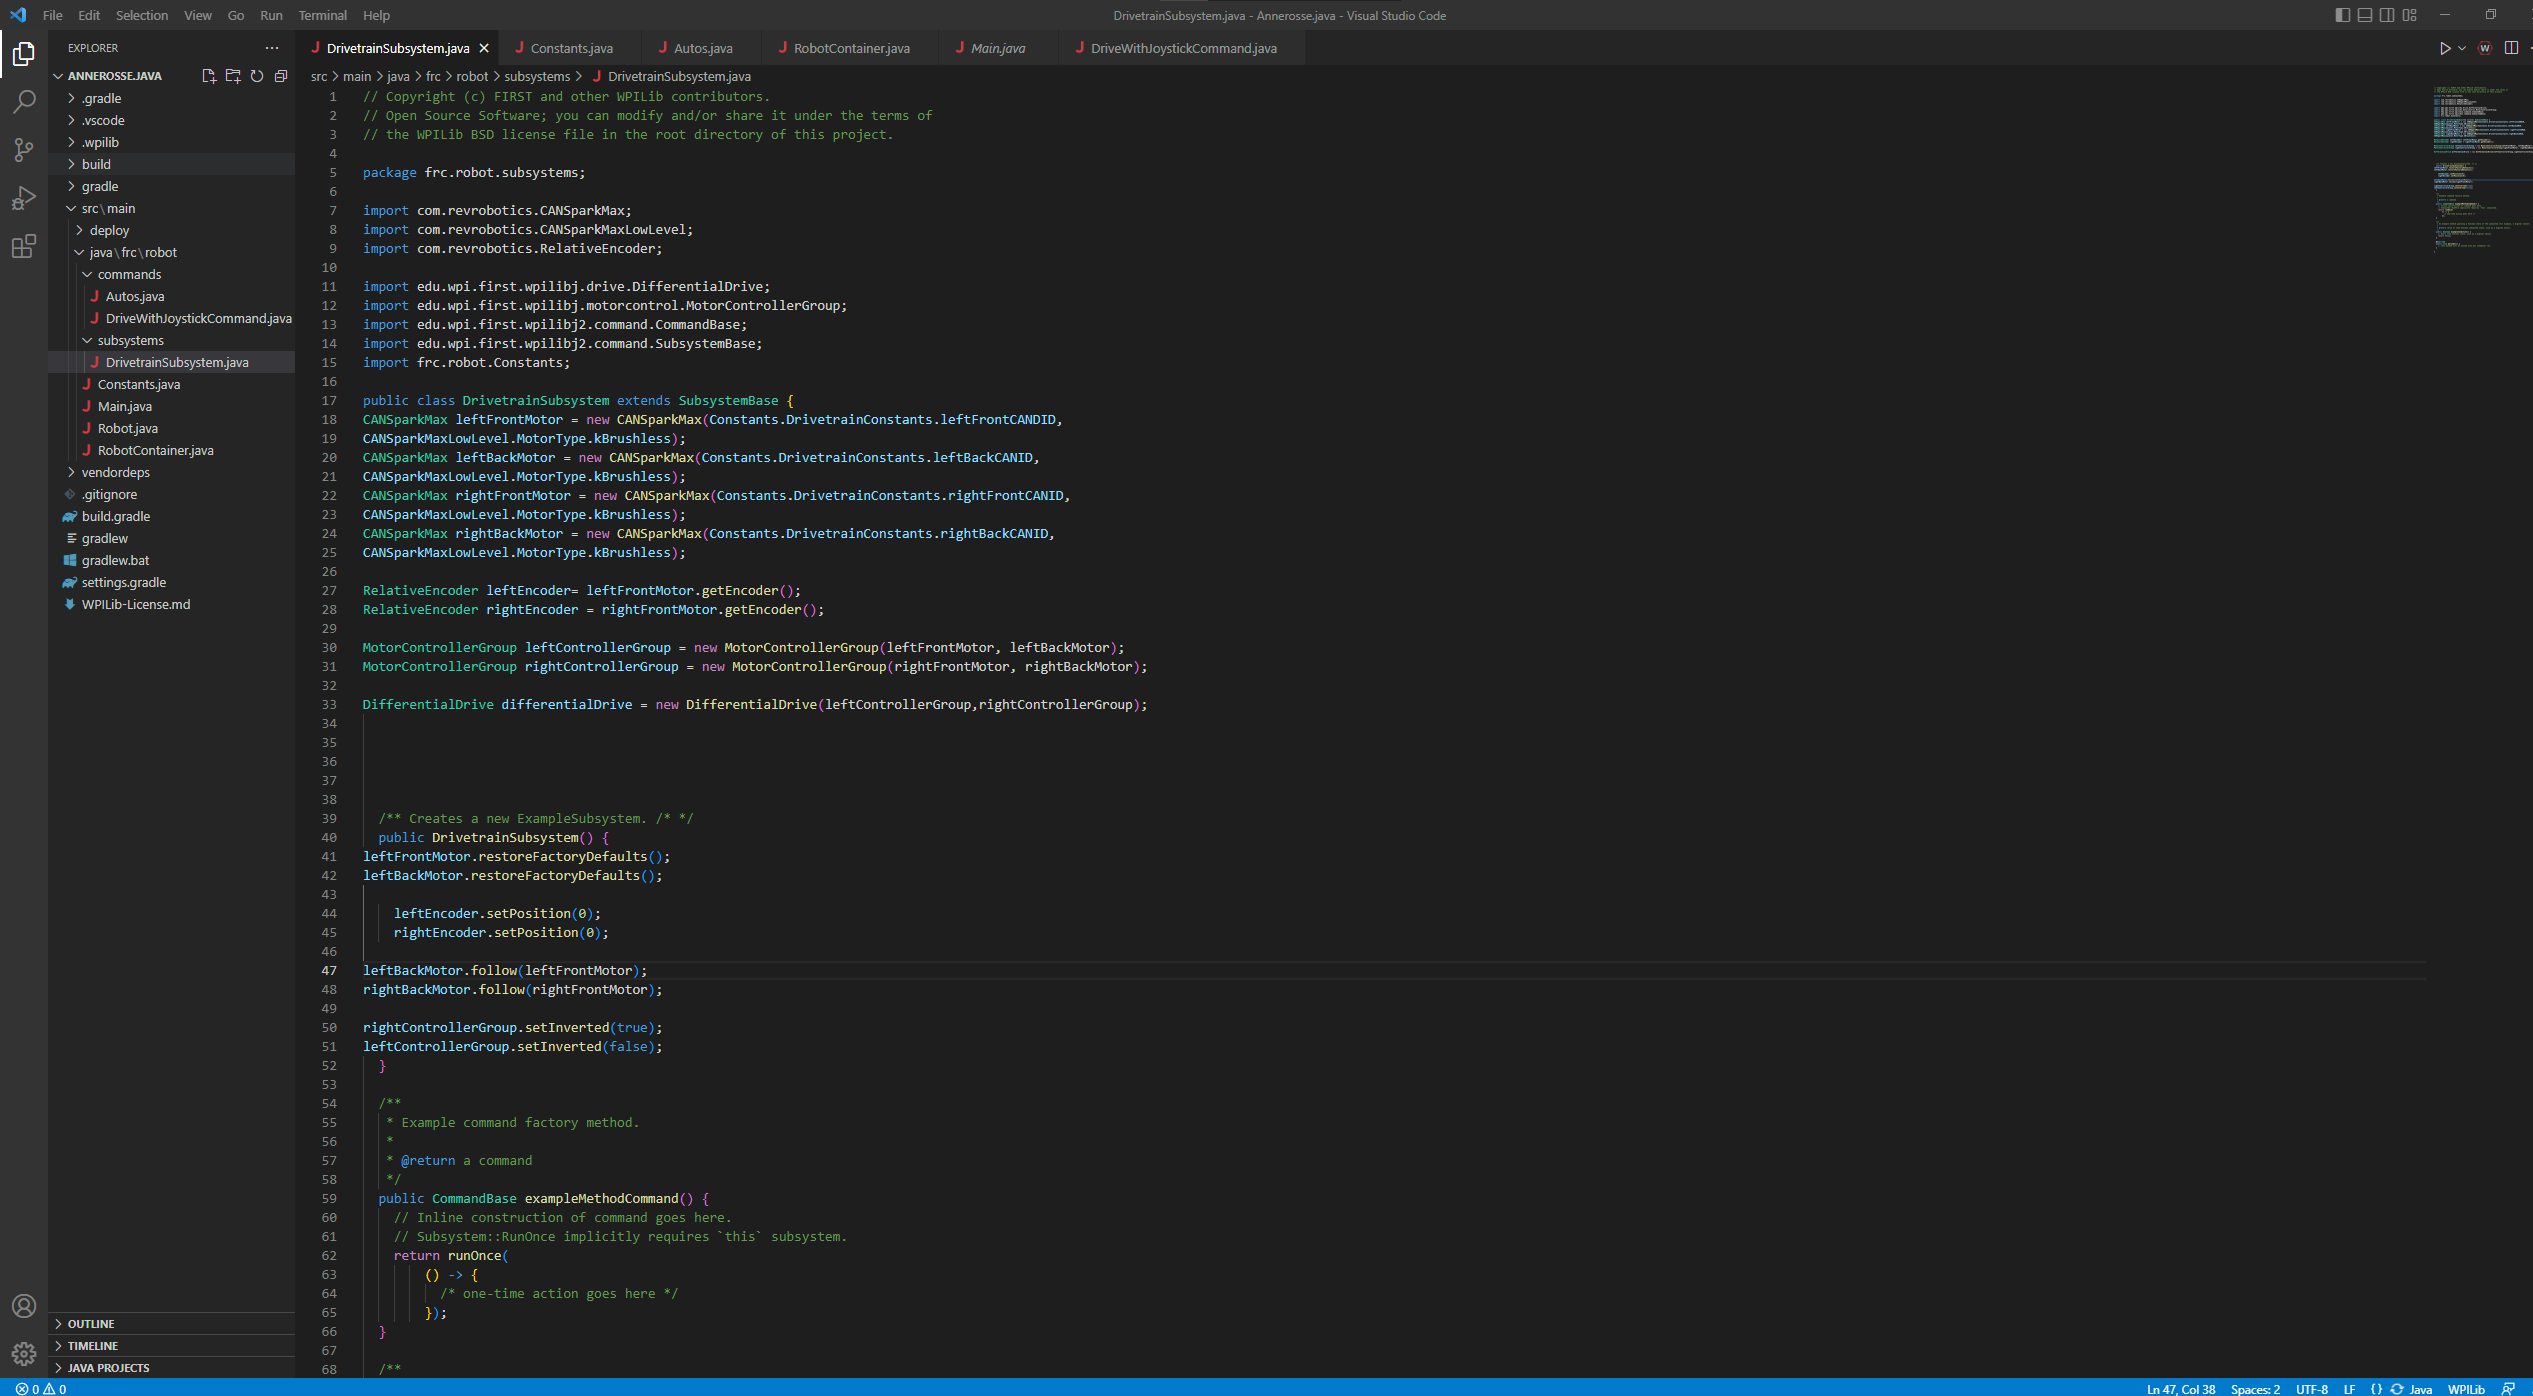The height and width of the screenshot is (1396, 2533).
Task: Open the run options dropdown arrow
Action: tap(2462, 48)
